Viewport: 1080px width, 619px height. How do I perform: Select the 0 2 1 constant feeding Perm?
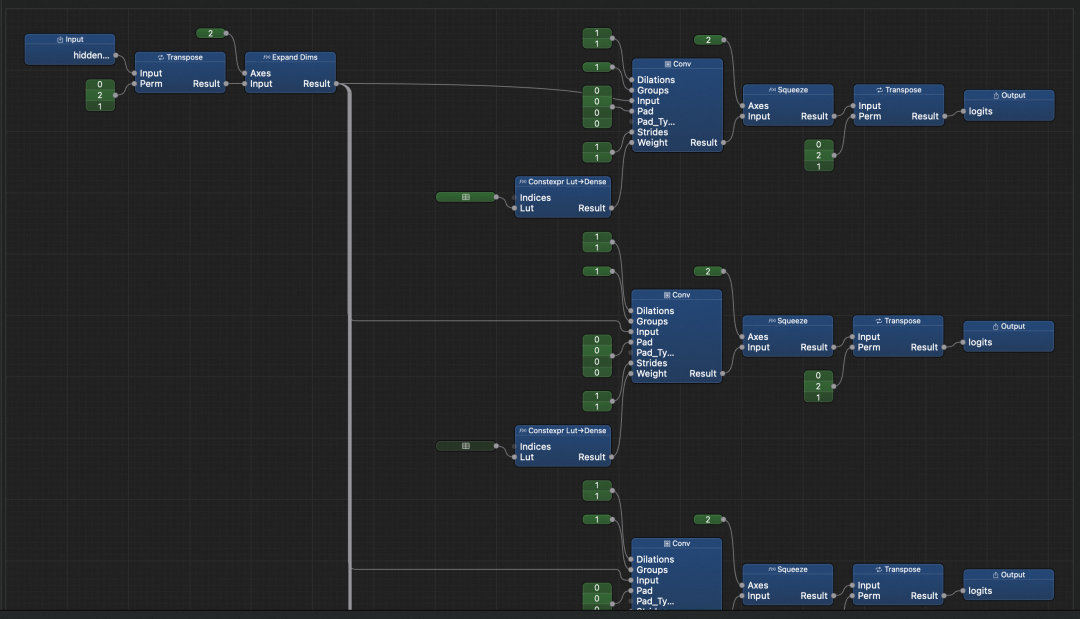coord(100,95)
